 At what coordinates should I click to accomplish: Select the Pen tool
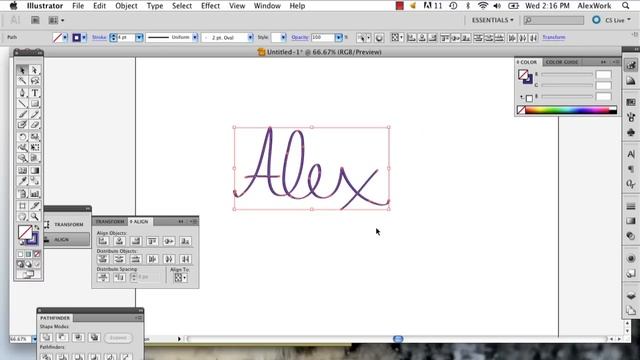tap(22, 93)
